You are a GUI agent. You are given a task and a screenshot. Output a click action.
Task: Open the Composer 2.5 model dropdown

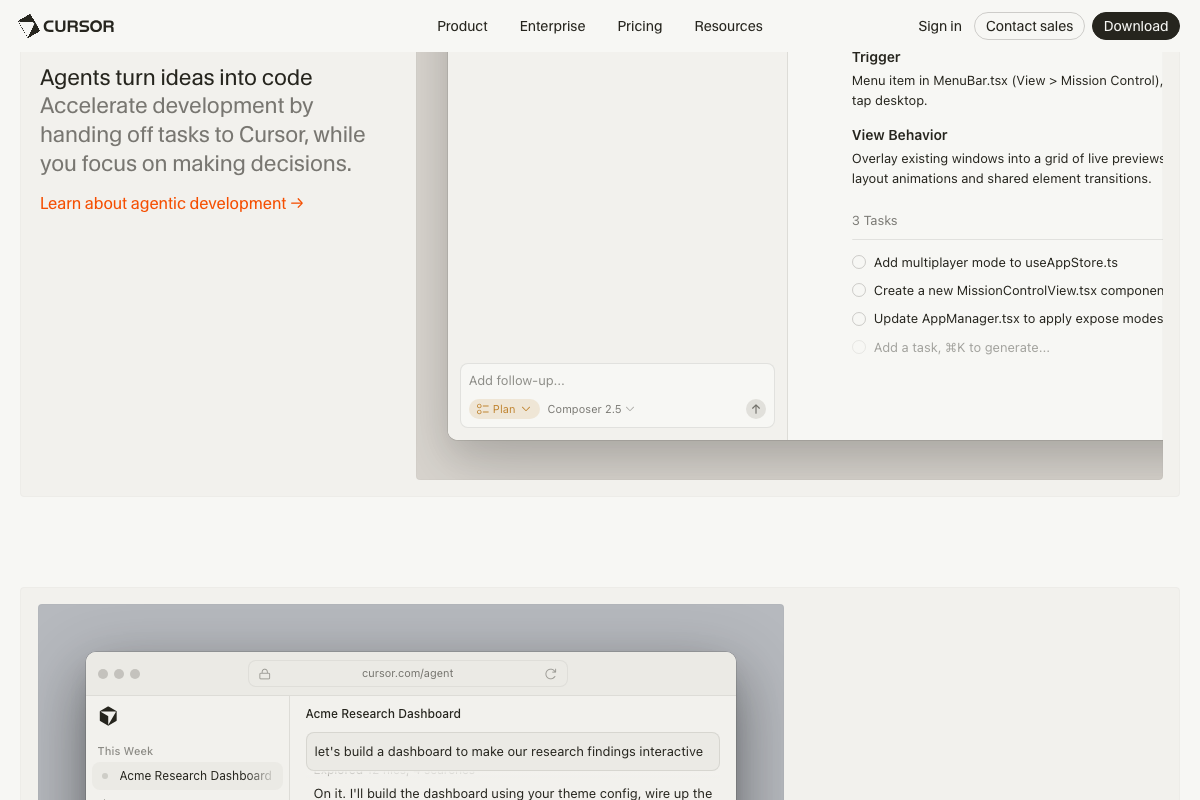591,409
